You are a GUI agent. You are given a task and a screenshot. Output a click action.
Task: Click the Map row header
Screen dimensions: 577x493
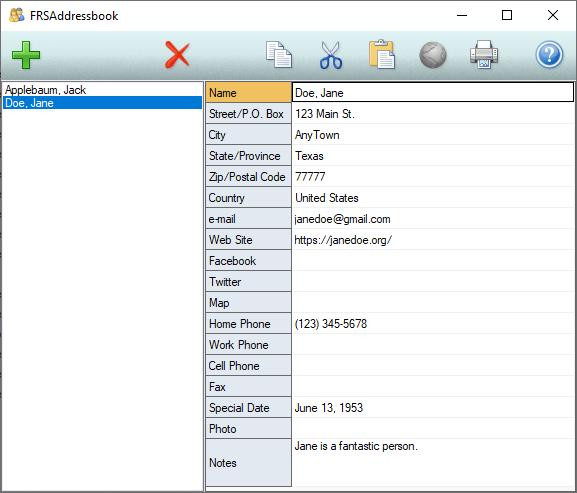point(248,303)
